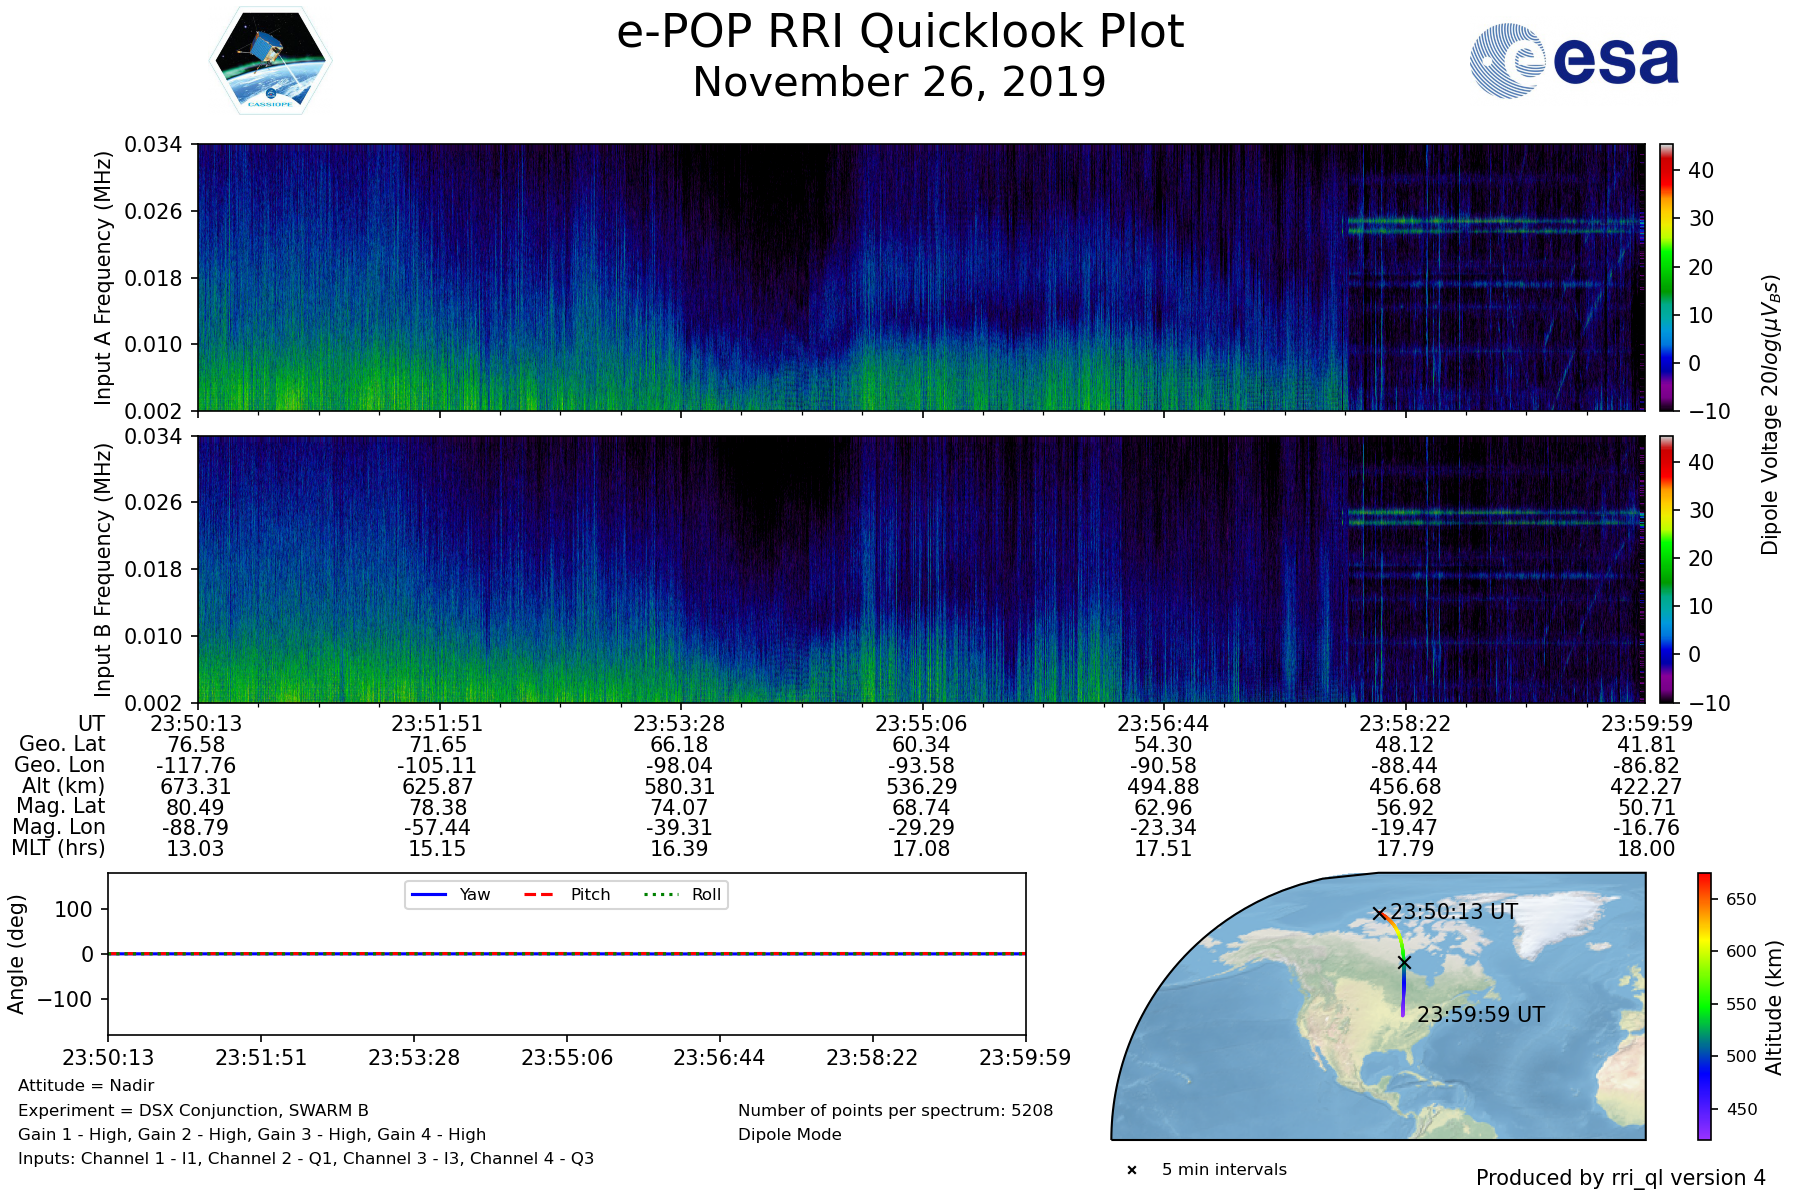The height and width of the screenshot is (1200, 1800).
Task: Click the 'November 26, 2019' date subtitle
Action: [x=900, y=82]
